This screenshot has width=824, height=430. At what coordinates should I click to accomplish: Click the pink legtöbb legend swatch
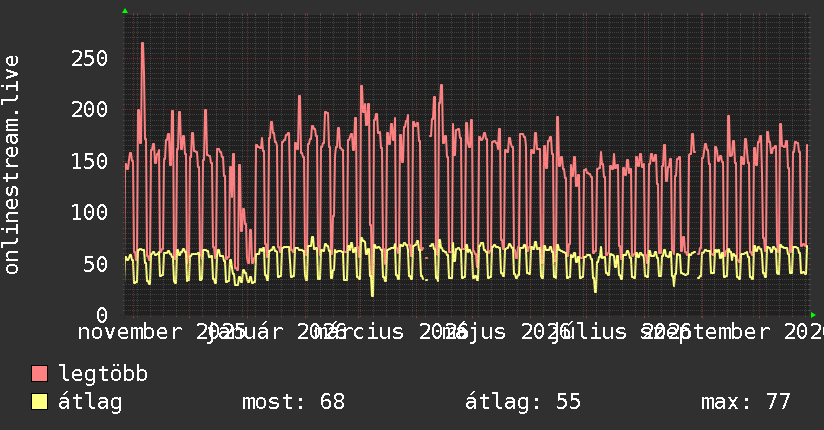click(x=39, y=374)
